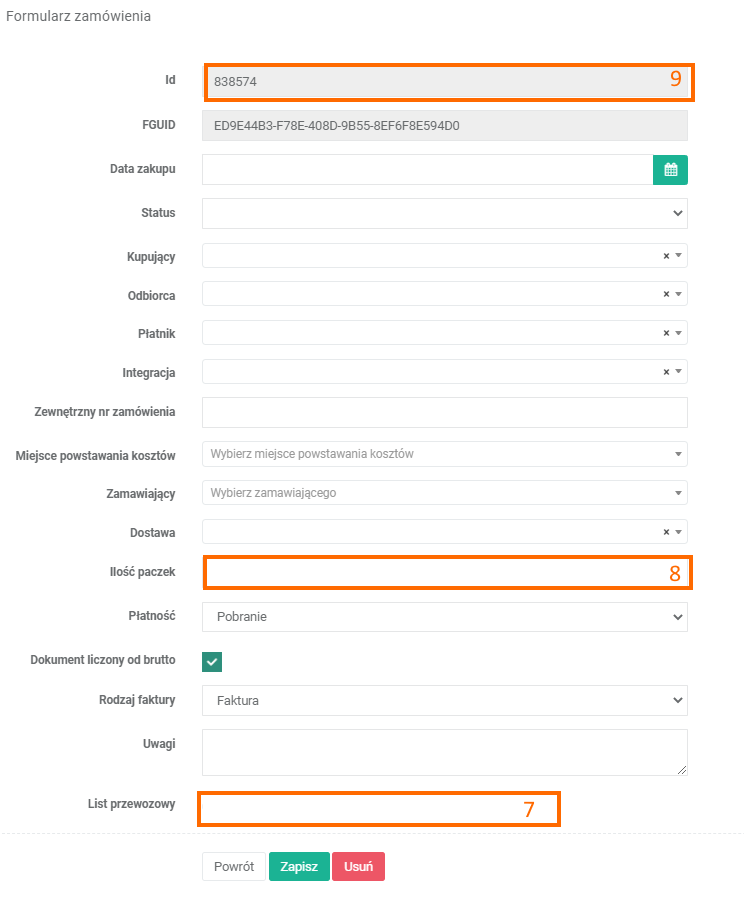
Task: Click the Zewnętrzny nr zamówienia field
Action: 444,412
